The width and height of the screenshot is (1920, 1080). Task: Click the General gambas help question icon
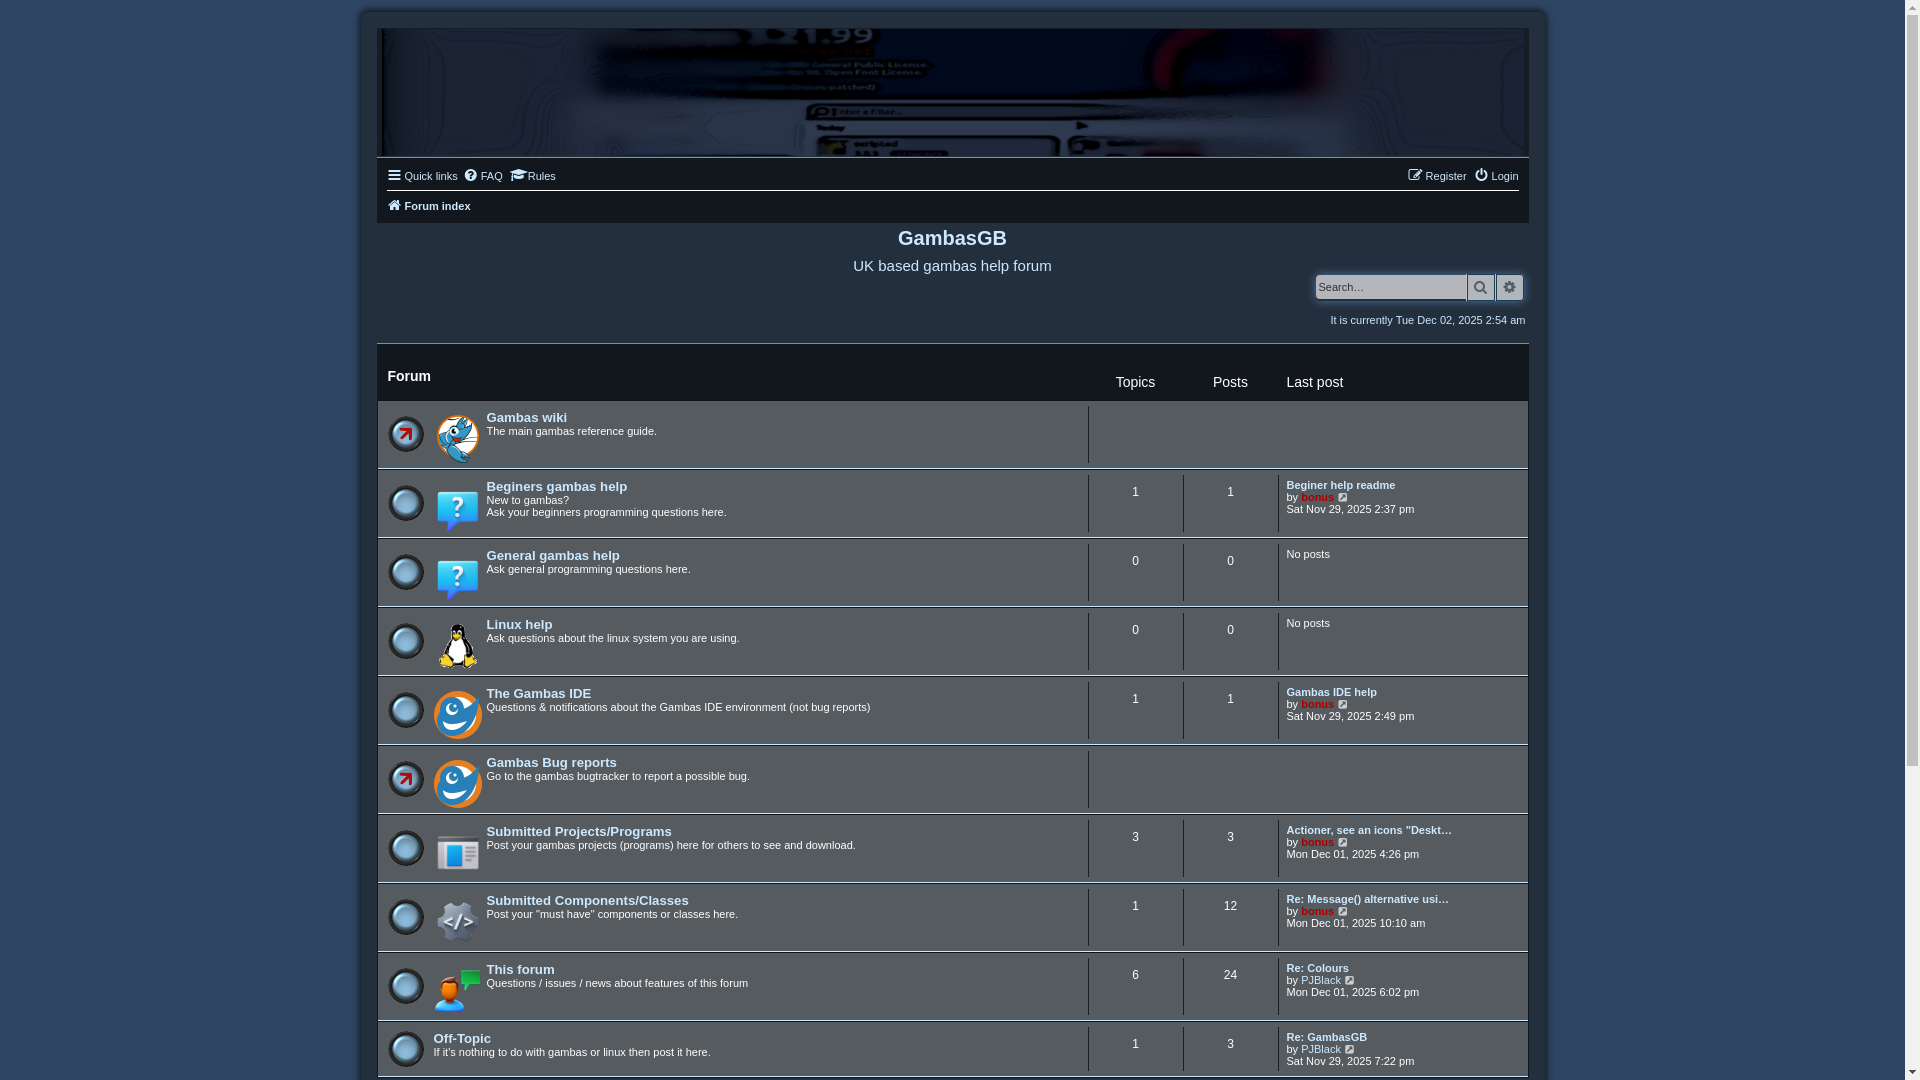[457, 579]
